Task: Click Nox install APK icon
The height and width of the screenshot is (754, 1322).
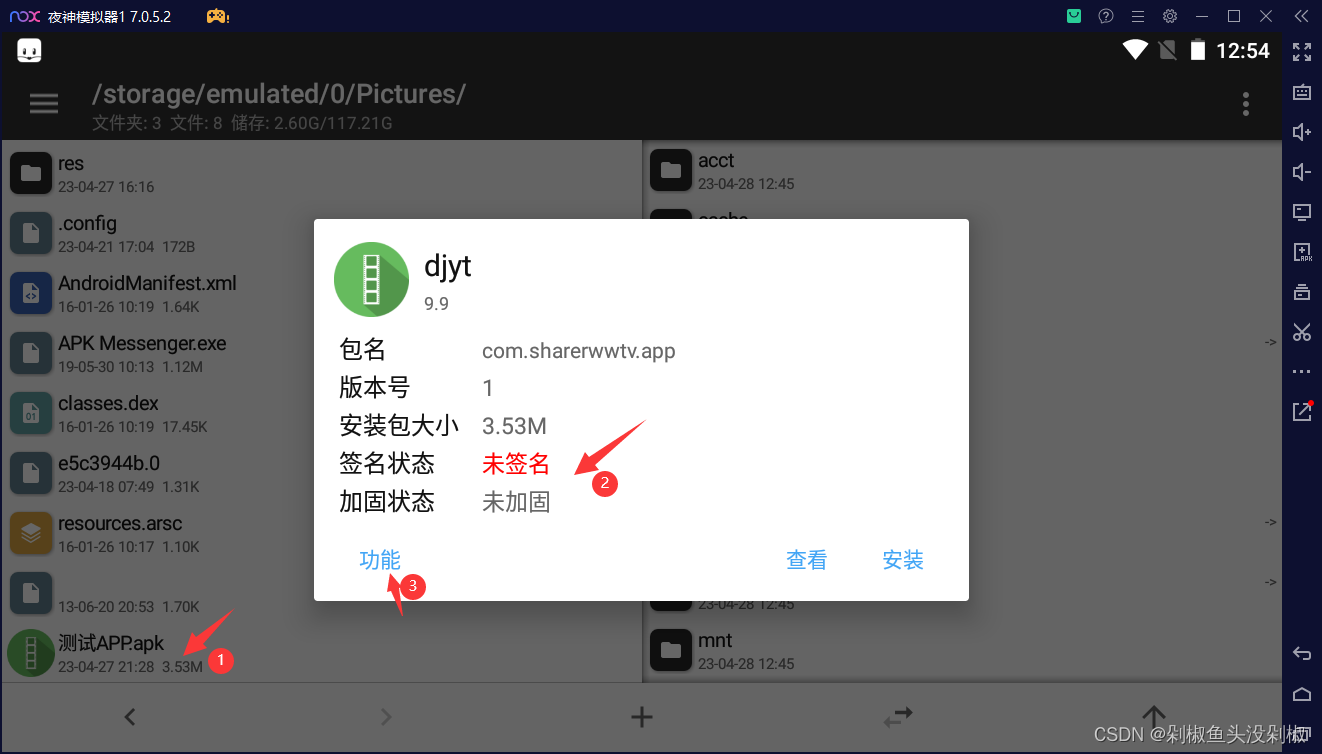Action: 1302,252
